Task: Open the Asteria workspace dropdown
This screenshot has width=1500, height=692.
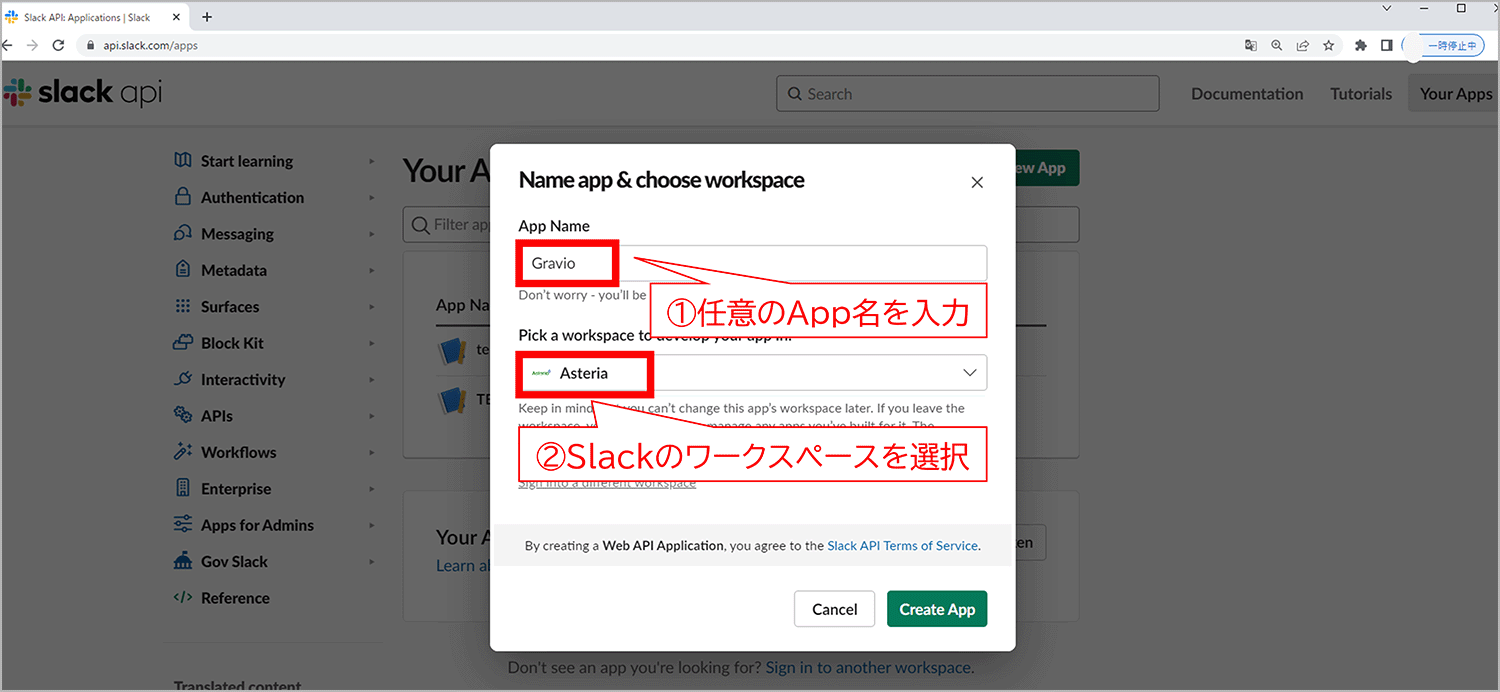Action: 752,372
